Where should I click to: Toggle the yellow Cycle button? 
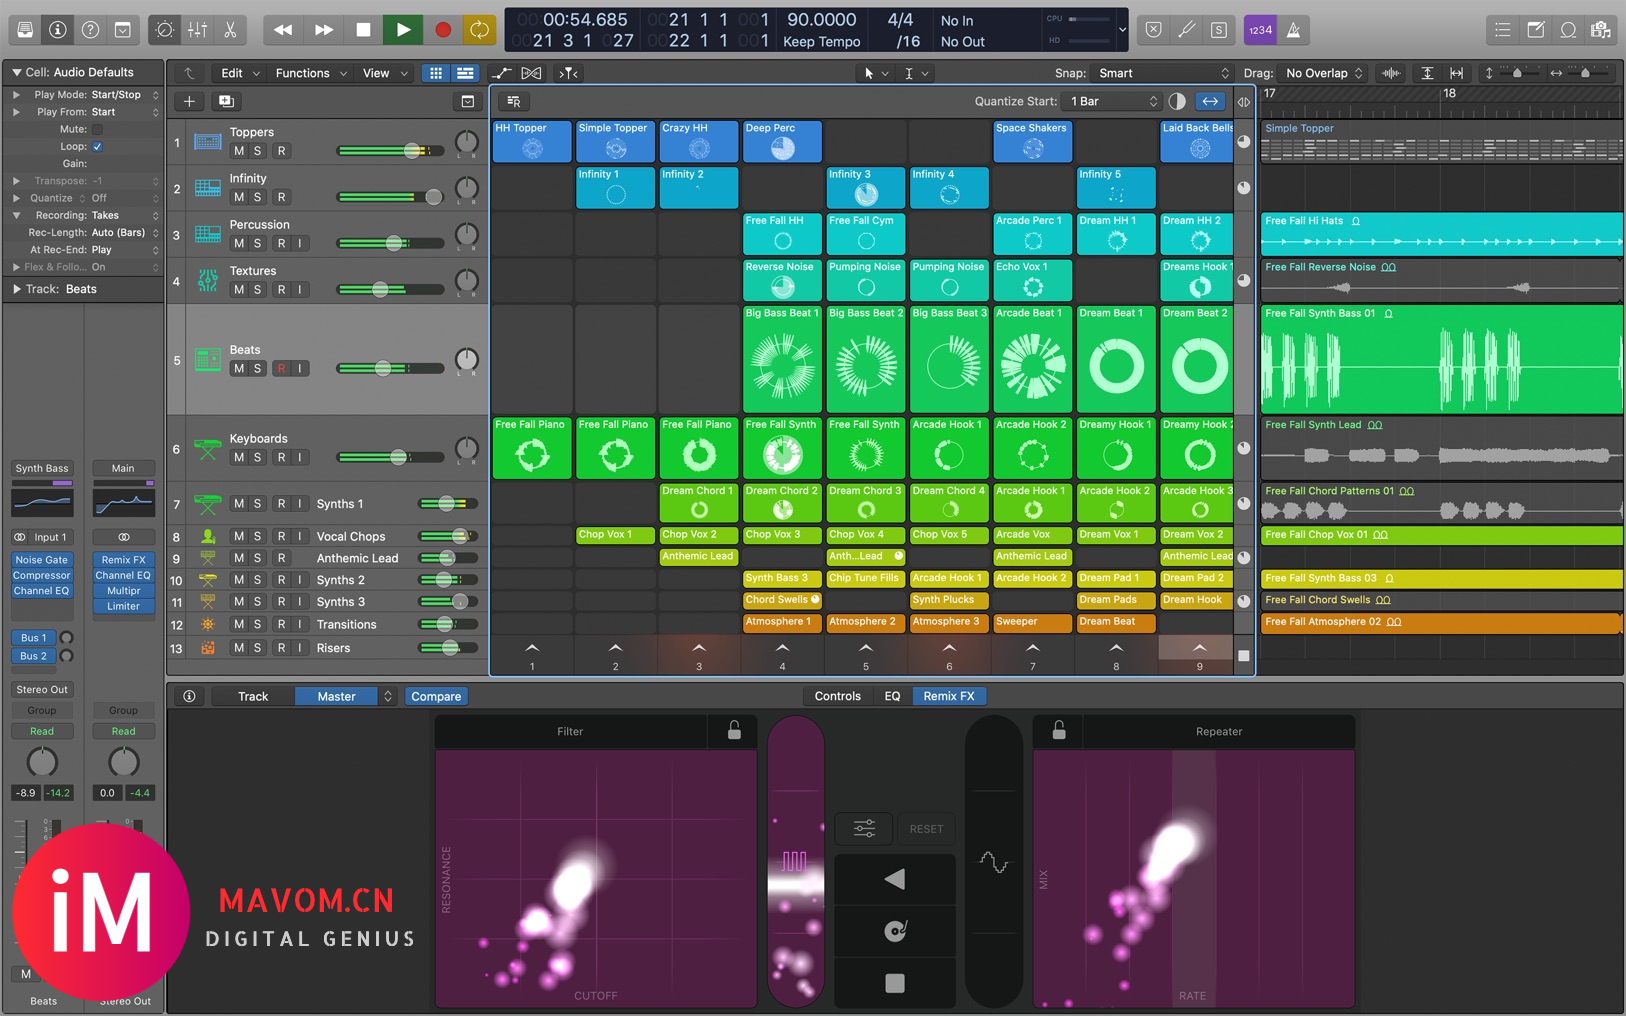pyautogui.click(x=480, y=30)
